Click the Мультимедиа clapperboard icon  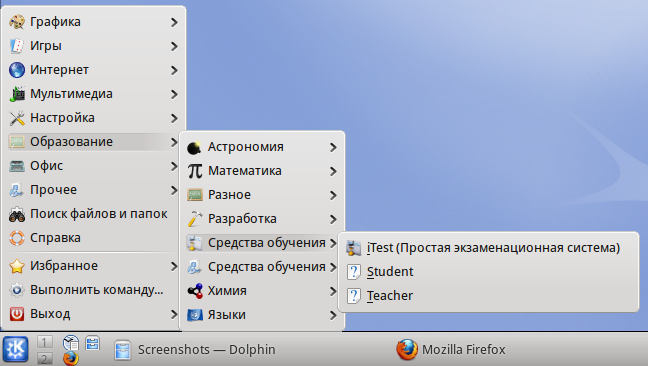coord(17,94)
